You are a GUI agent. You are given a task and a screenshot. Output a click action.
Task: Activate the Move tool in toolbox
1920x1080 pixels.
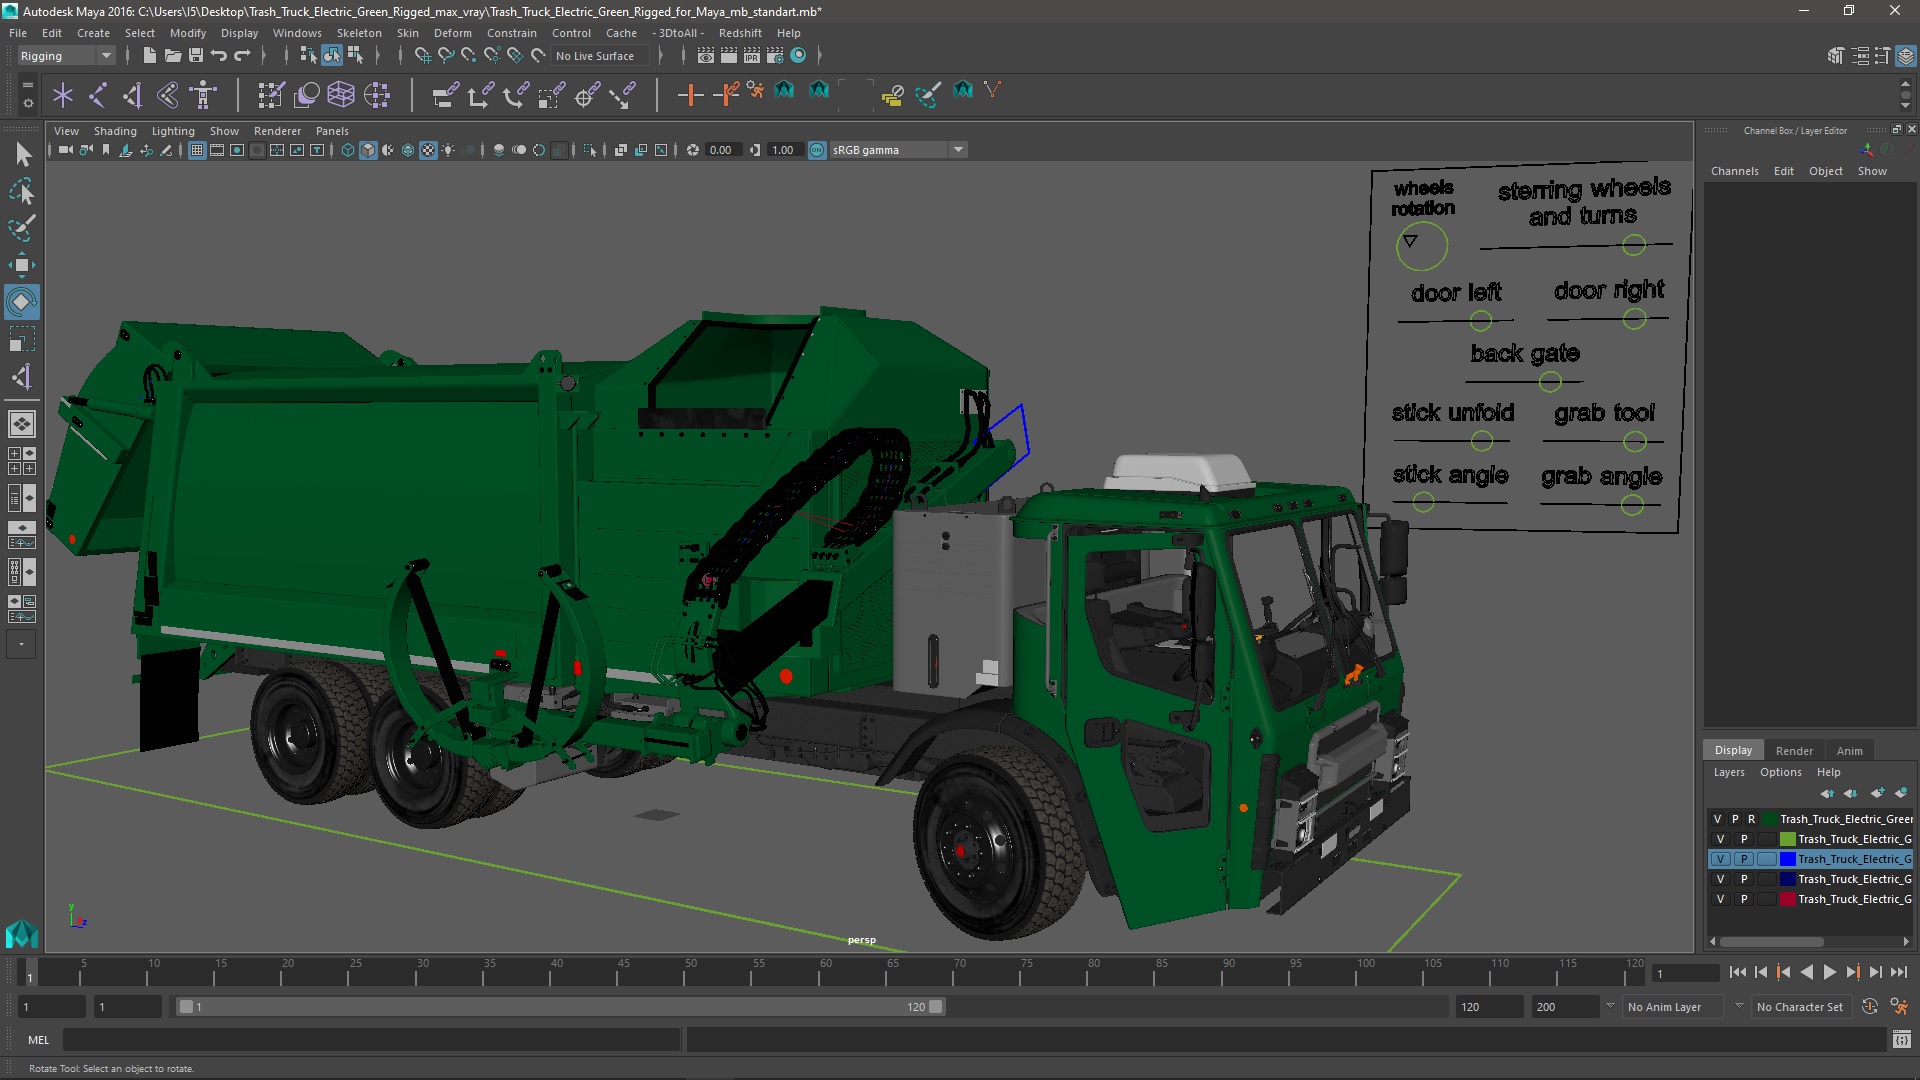[x=22, y=265]
